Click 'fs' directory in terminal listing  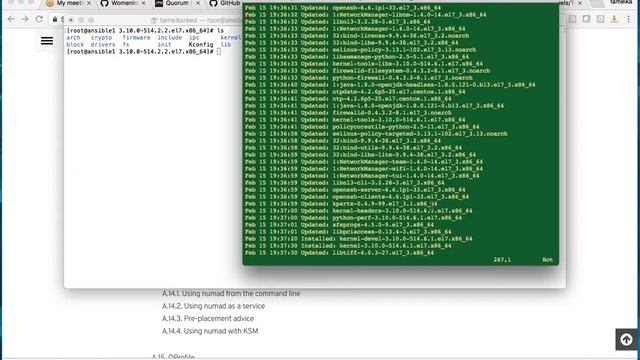(126, 44)
